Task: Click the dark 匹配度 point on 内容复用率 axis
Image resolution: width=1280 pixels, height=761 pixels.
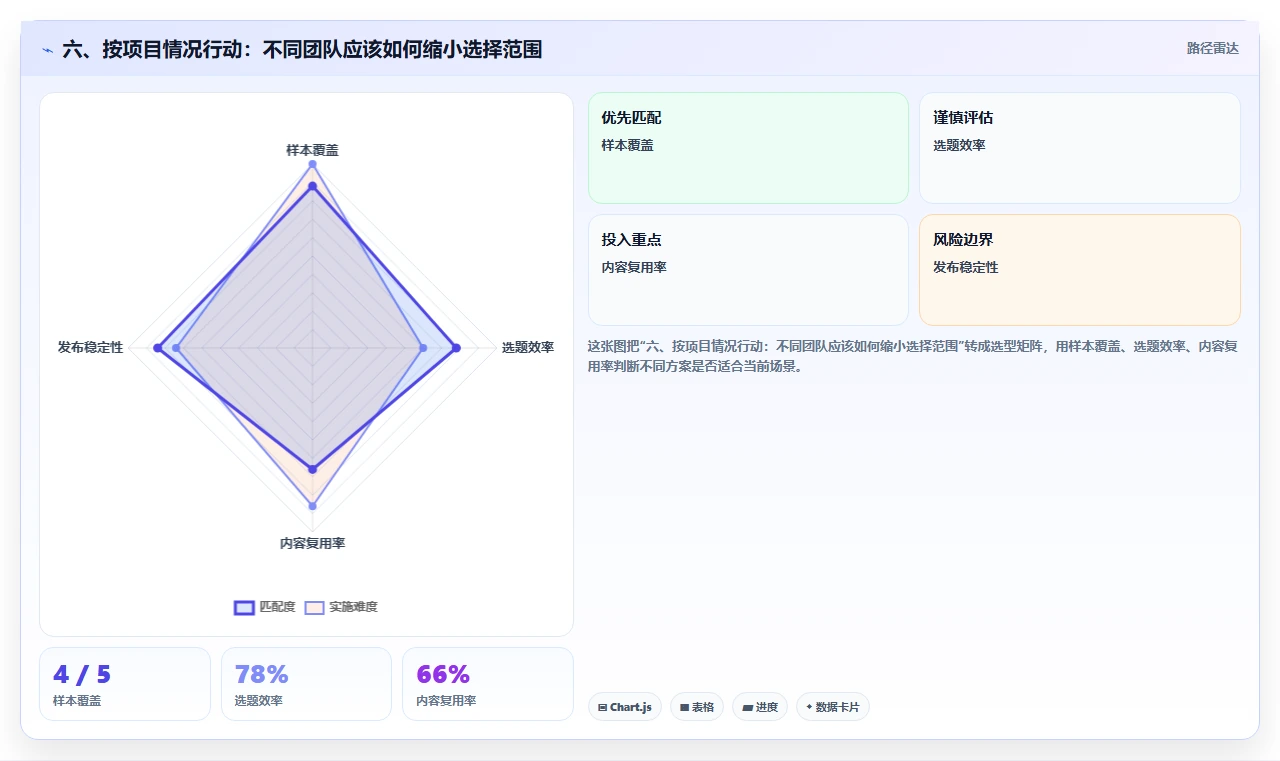Action: point(312,468)
